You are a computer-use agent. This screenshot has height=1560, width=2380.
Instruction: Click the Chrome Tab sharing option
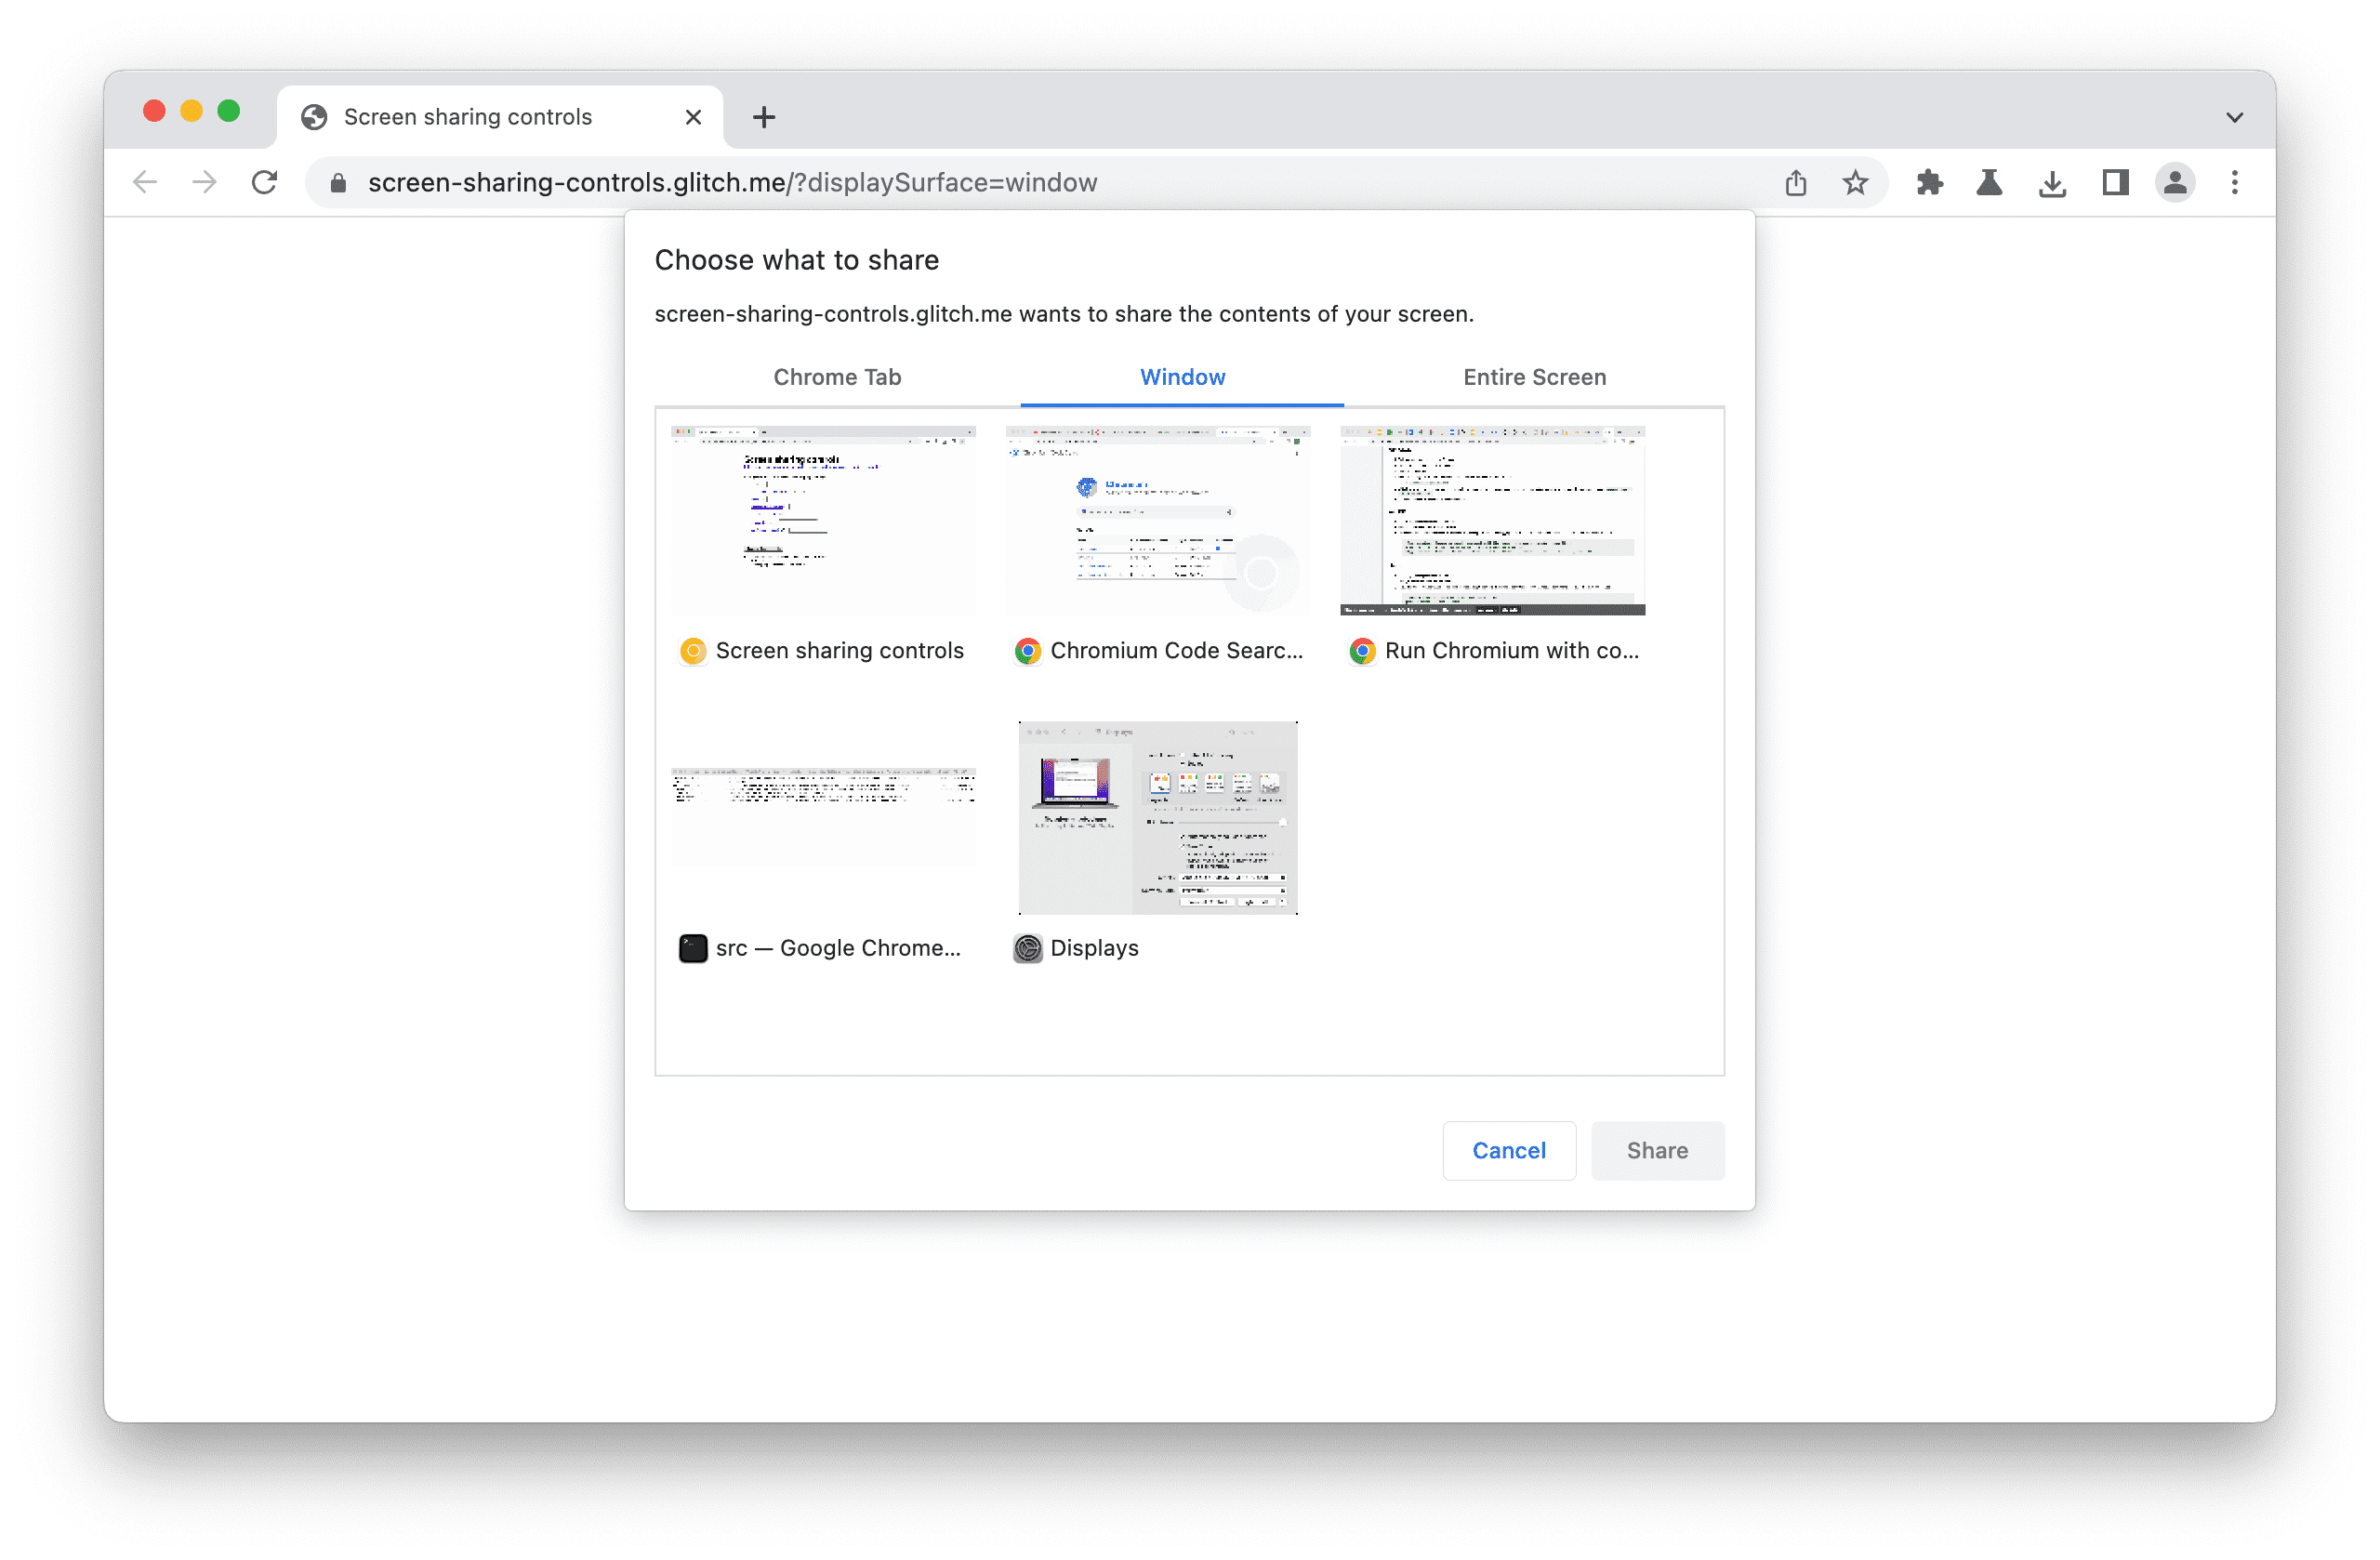click(838, 377)
